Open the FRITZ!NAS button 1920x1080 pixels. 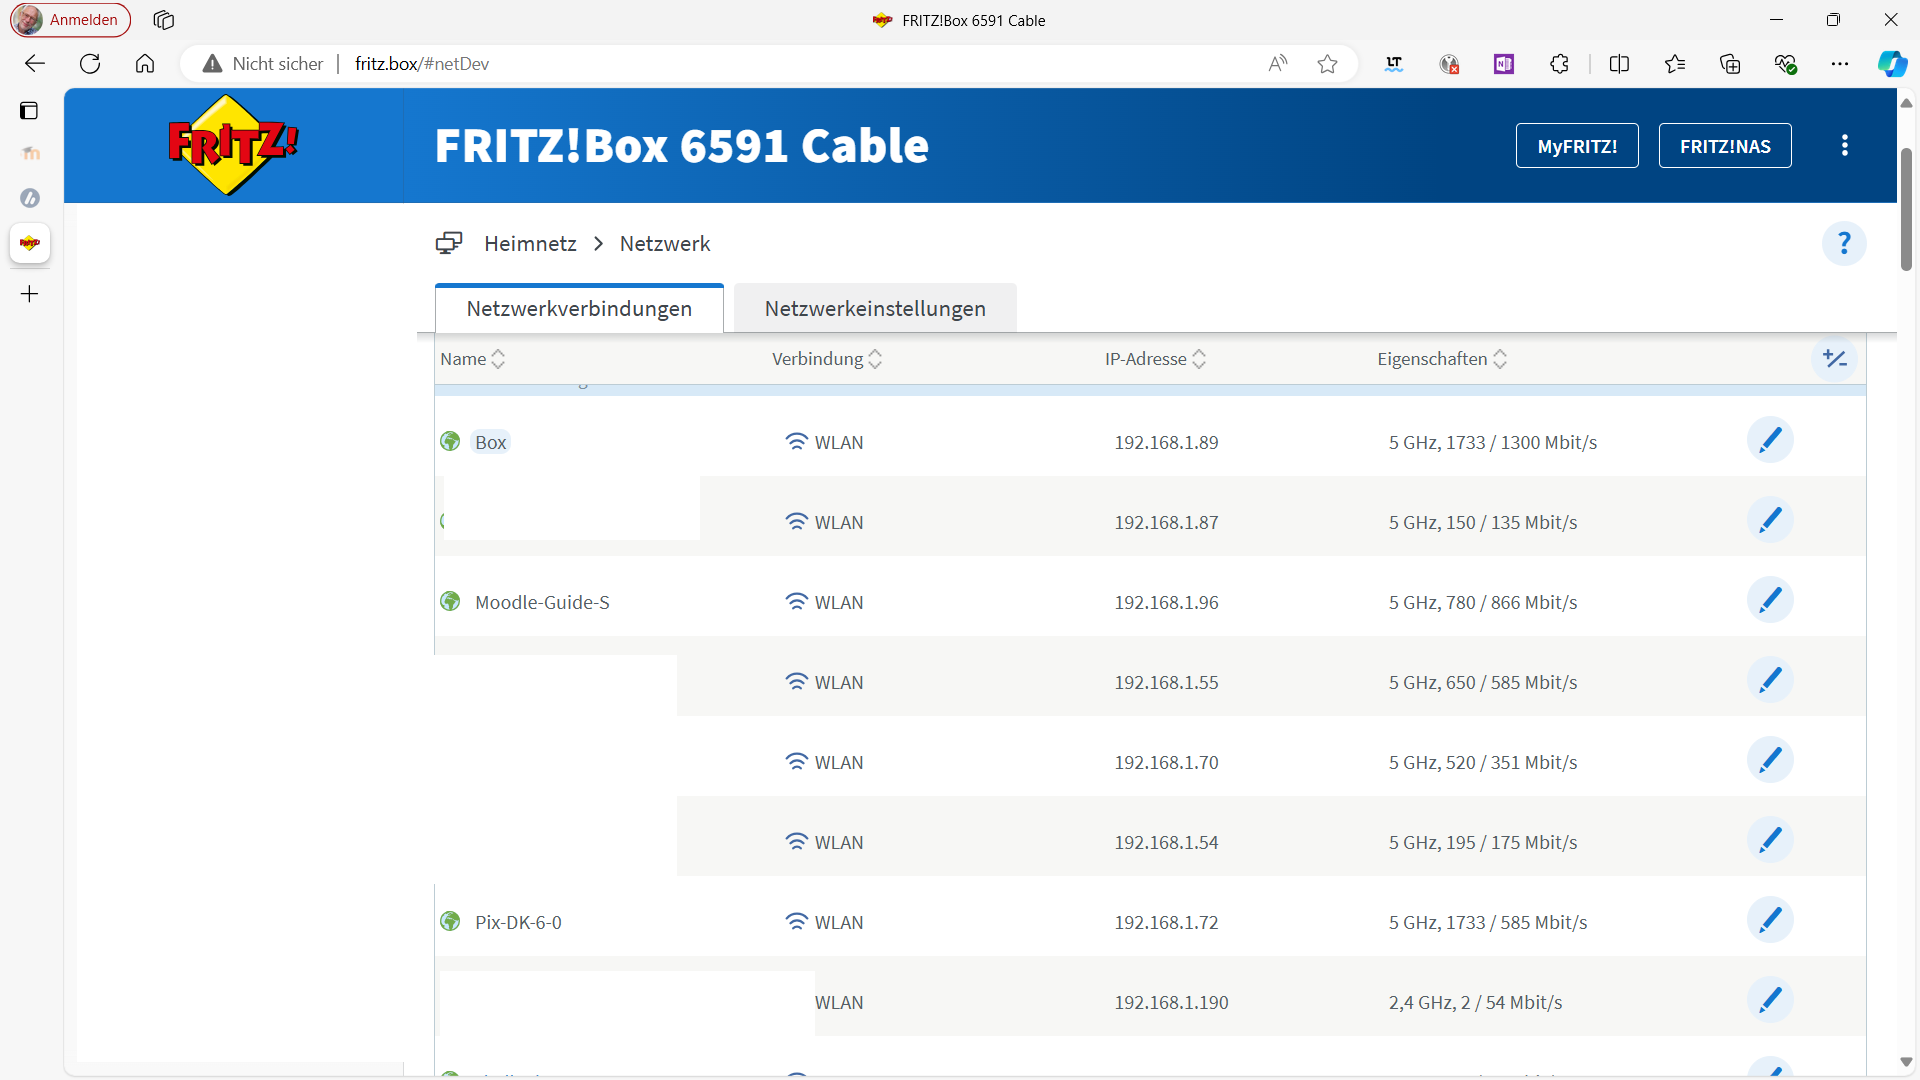1725,146
